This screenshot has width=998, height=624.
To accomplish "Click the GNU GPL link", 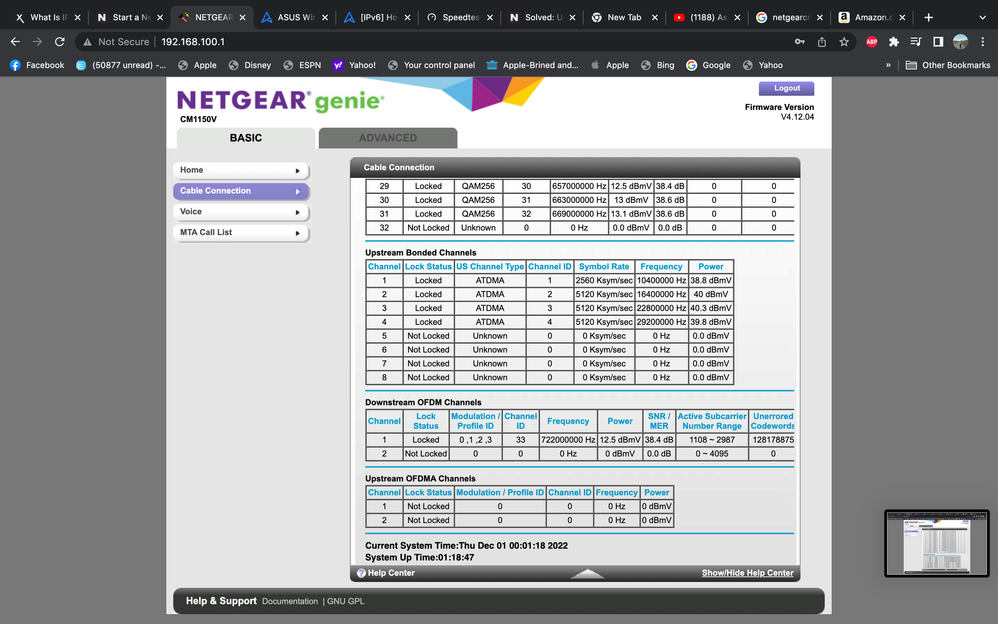I will tap(345, 601).
